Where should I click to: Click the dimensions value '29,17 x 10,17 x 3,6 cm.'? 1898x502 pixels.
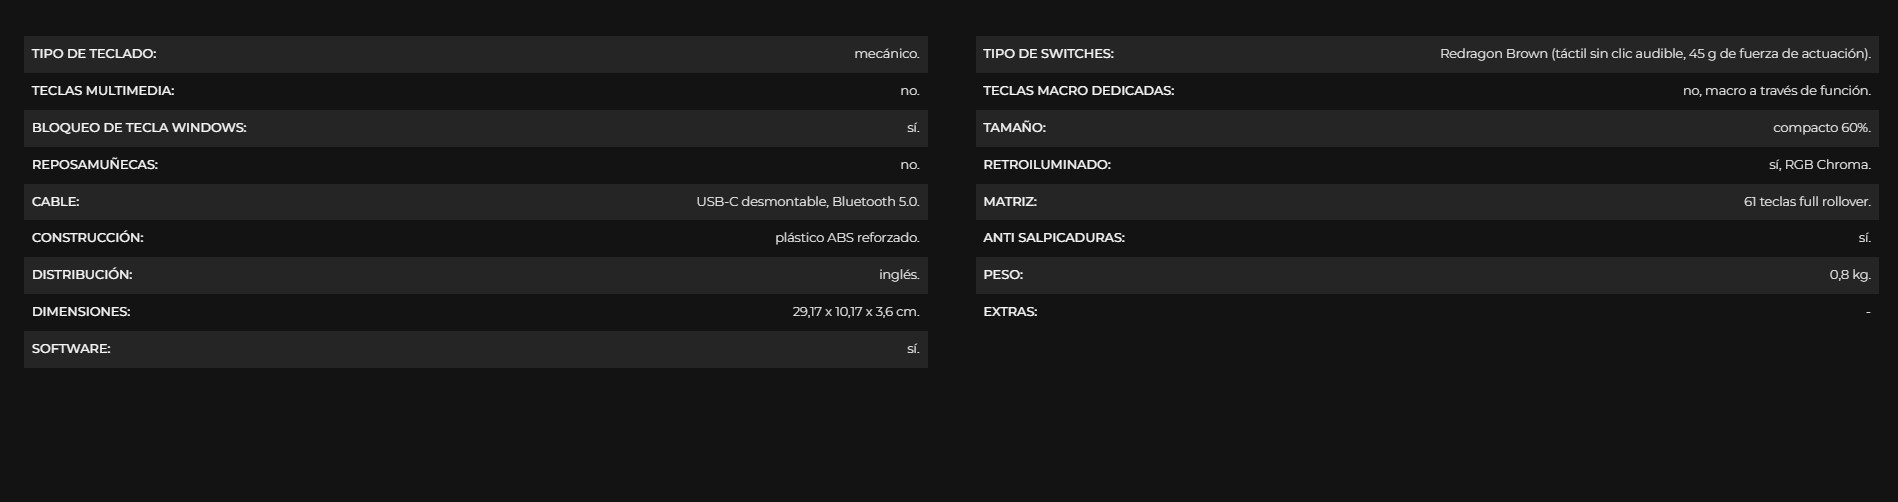click(855, 312)
